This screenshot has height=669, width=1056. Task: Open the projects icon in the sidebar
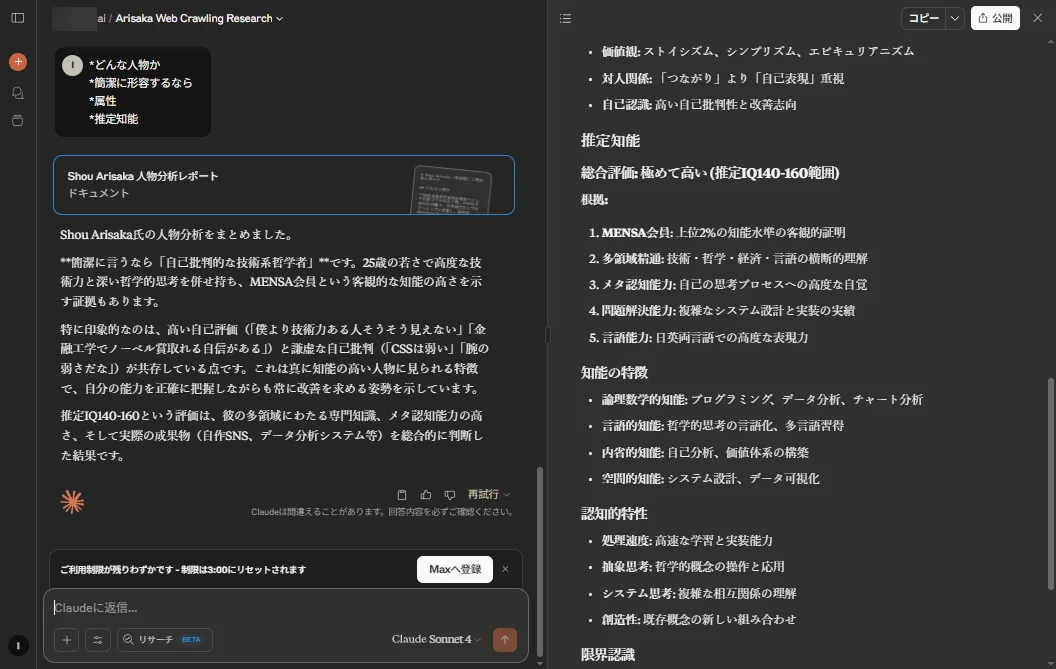[x=17, y=120]
